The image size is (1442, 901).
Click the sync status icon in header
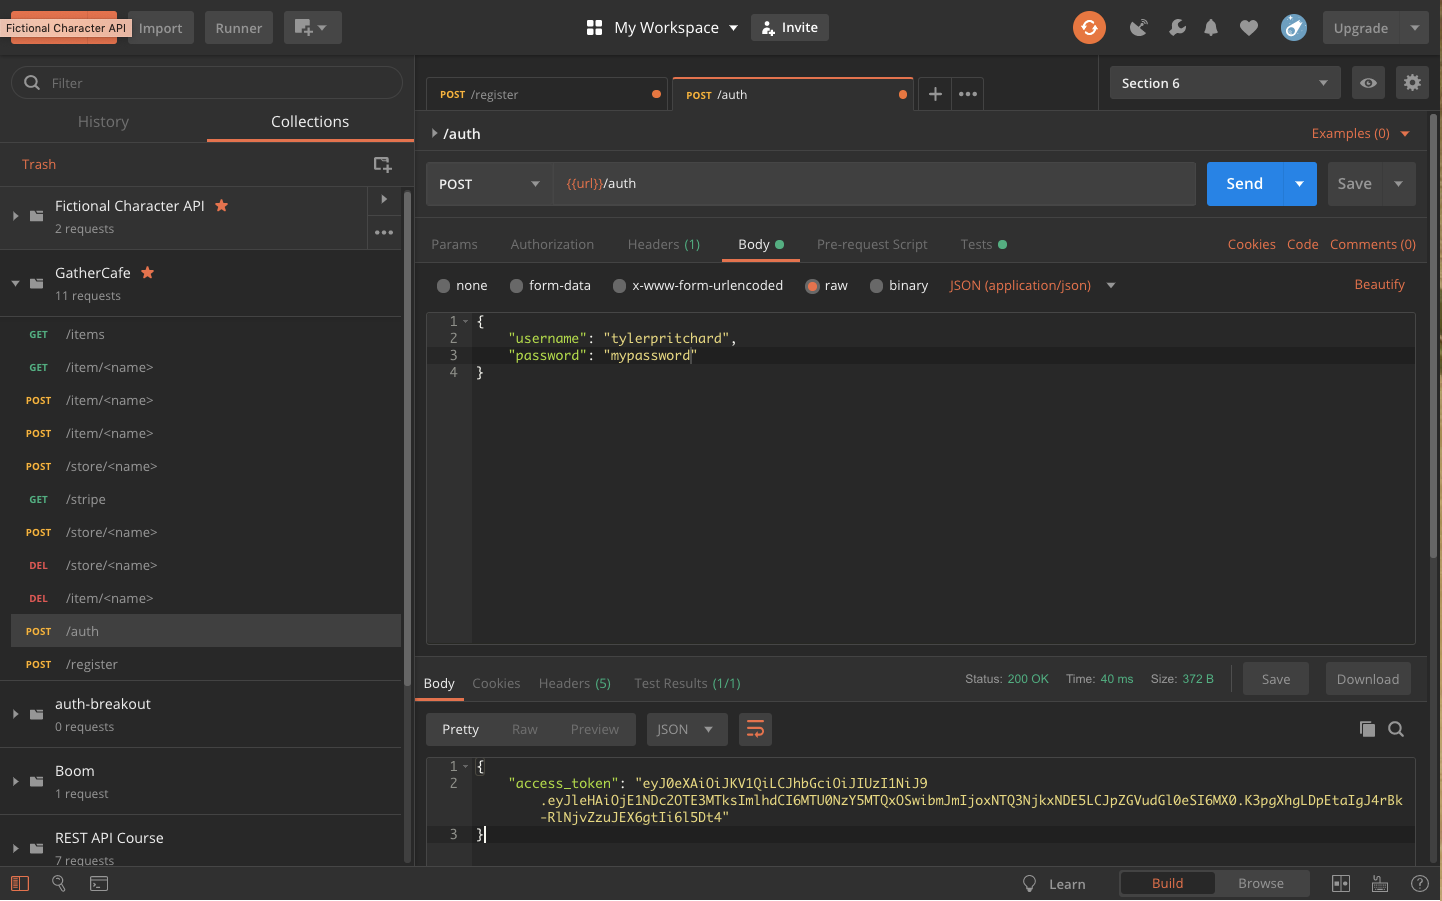[1089, 27]
